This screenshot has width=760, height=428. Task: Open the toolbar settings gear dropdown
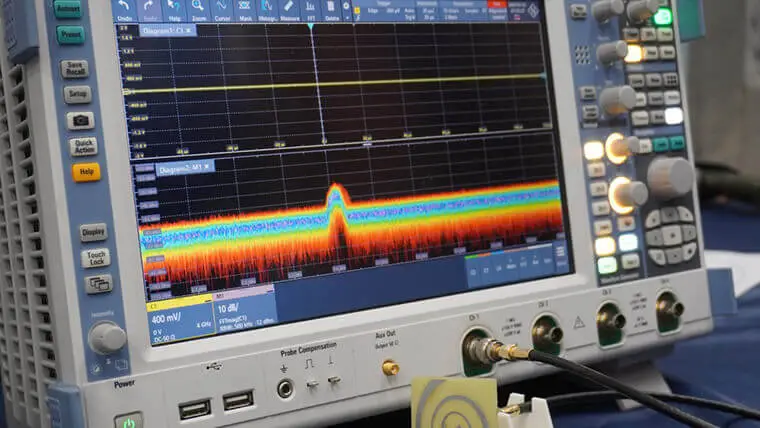coord(348,8)
